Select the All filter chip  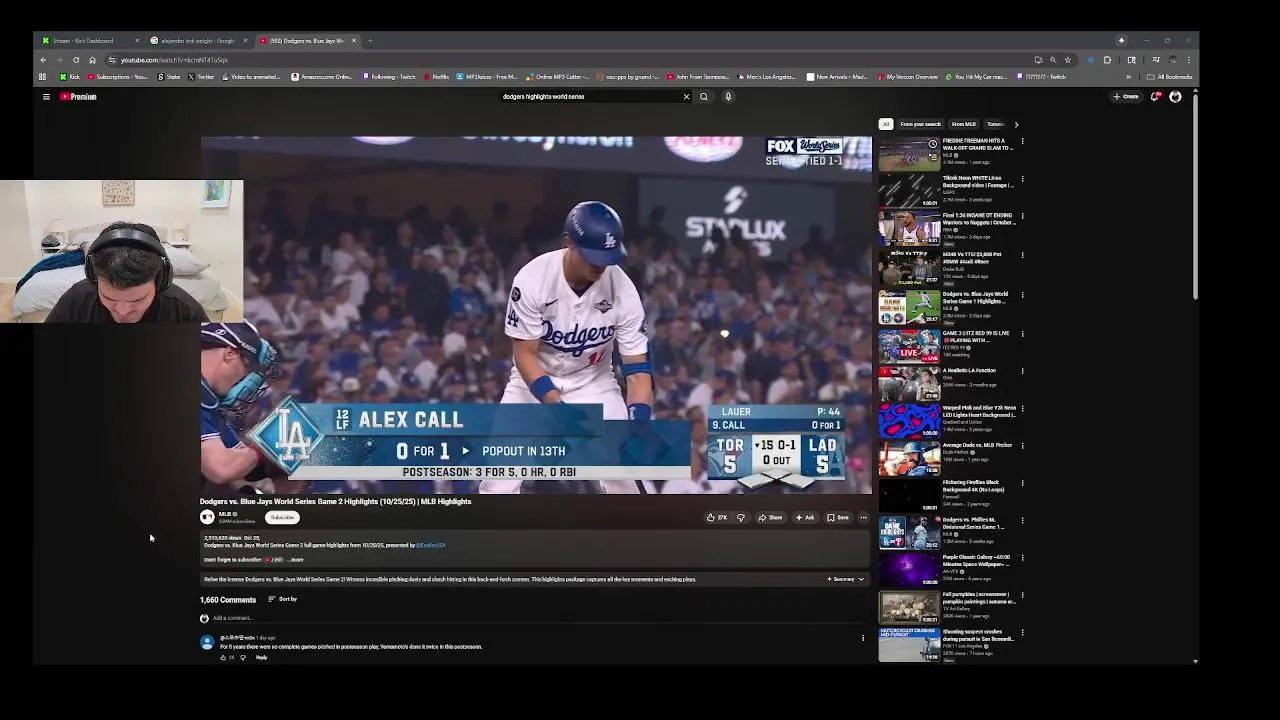pyautogui.click(x=885, y=124)
